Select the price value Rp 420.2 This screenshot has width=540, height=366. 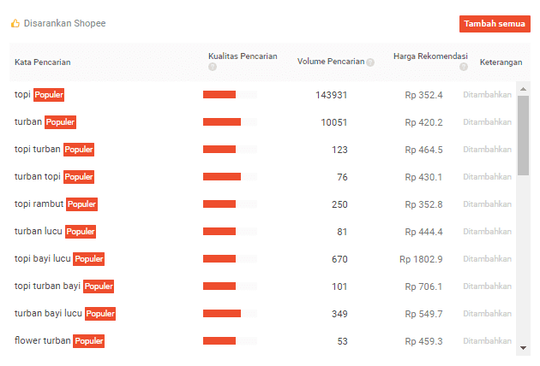[424, 123]
